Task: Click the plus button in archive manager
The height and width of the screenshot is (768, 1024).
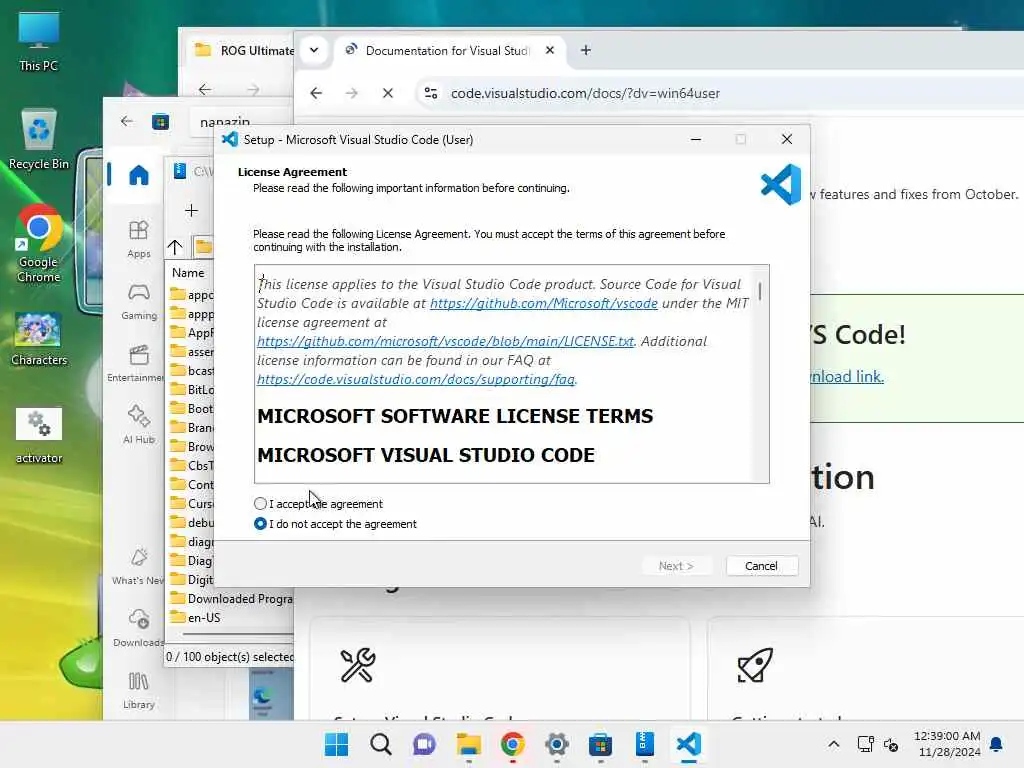Action: [191, 210]
